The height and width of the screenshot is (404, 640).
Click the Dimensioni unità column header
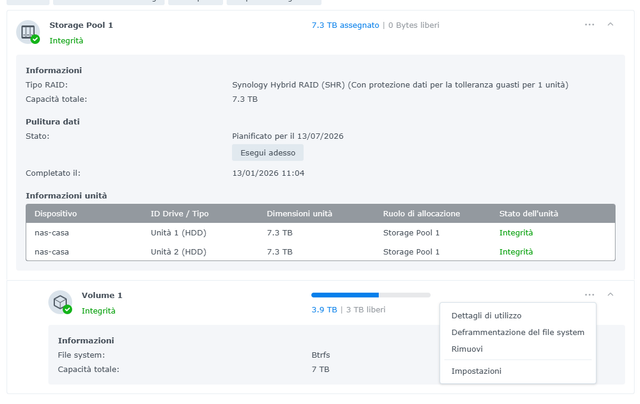click(300, 213)
